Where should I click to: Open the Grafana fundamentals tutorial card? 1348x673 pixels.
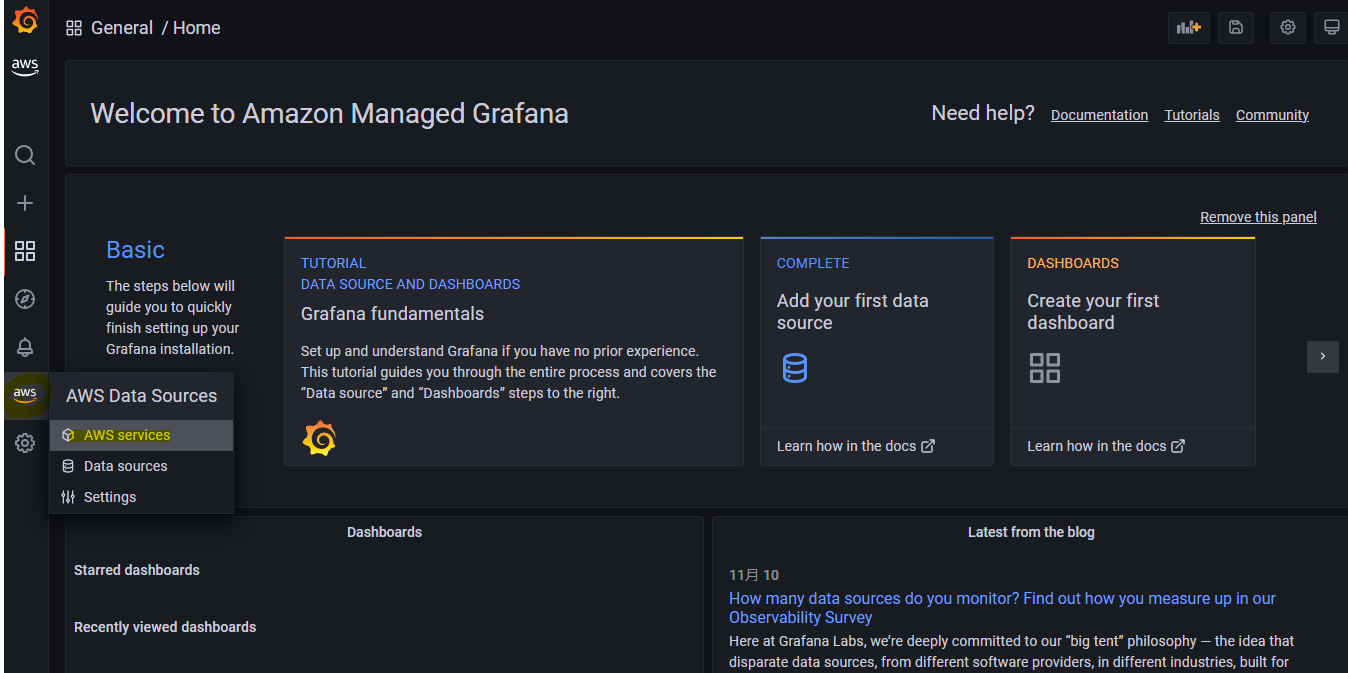coord(514,351)
